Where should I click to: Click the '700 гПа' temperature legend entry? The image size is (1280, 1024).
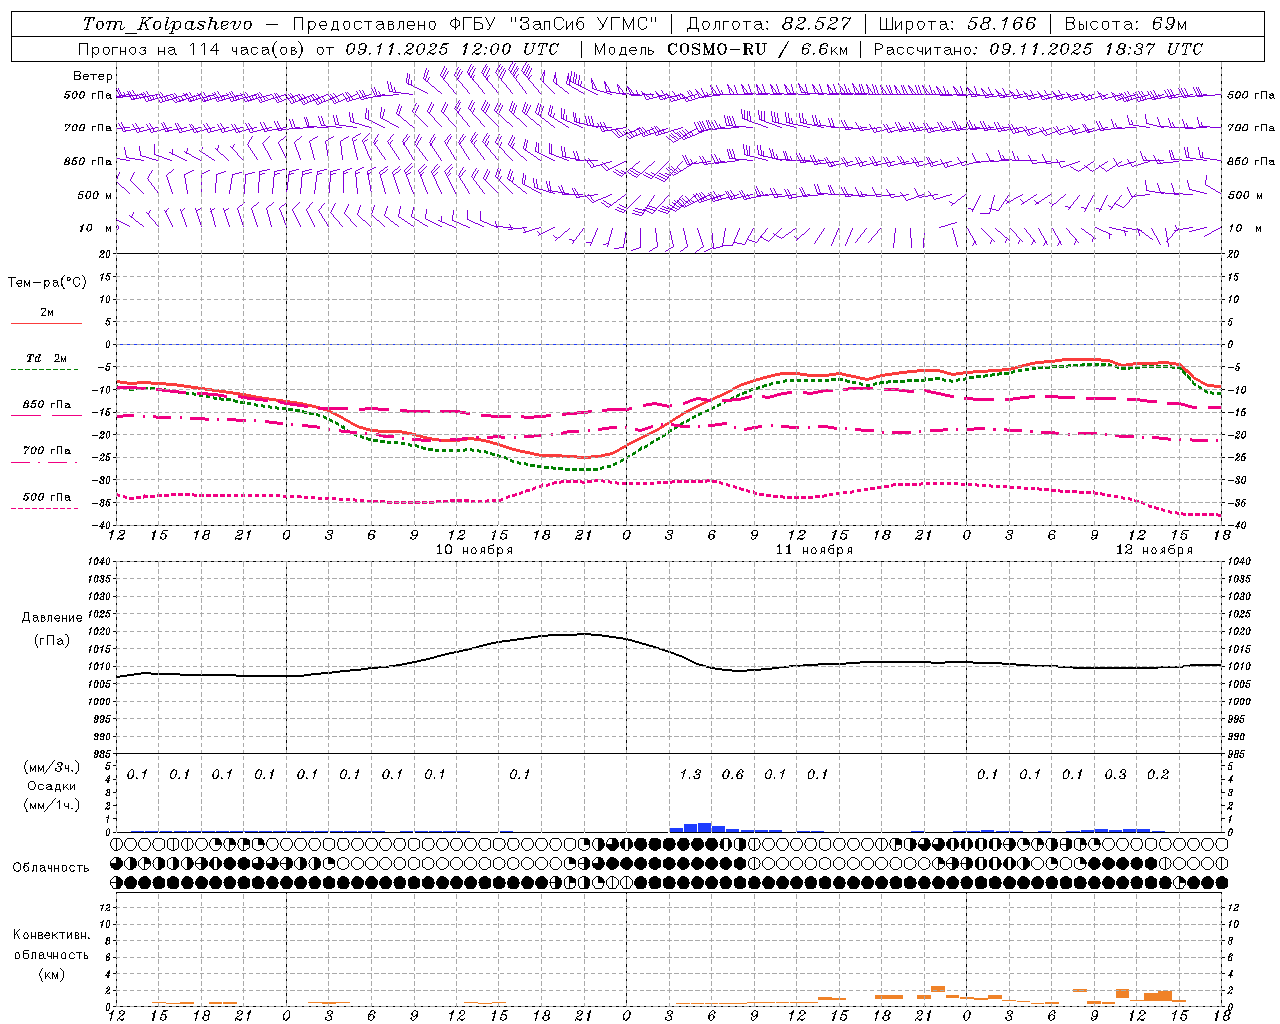click(46, 451)
